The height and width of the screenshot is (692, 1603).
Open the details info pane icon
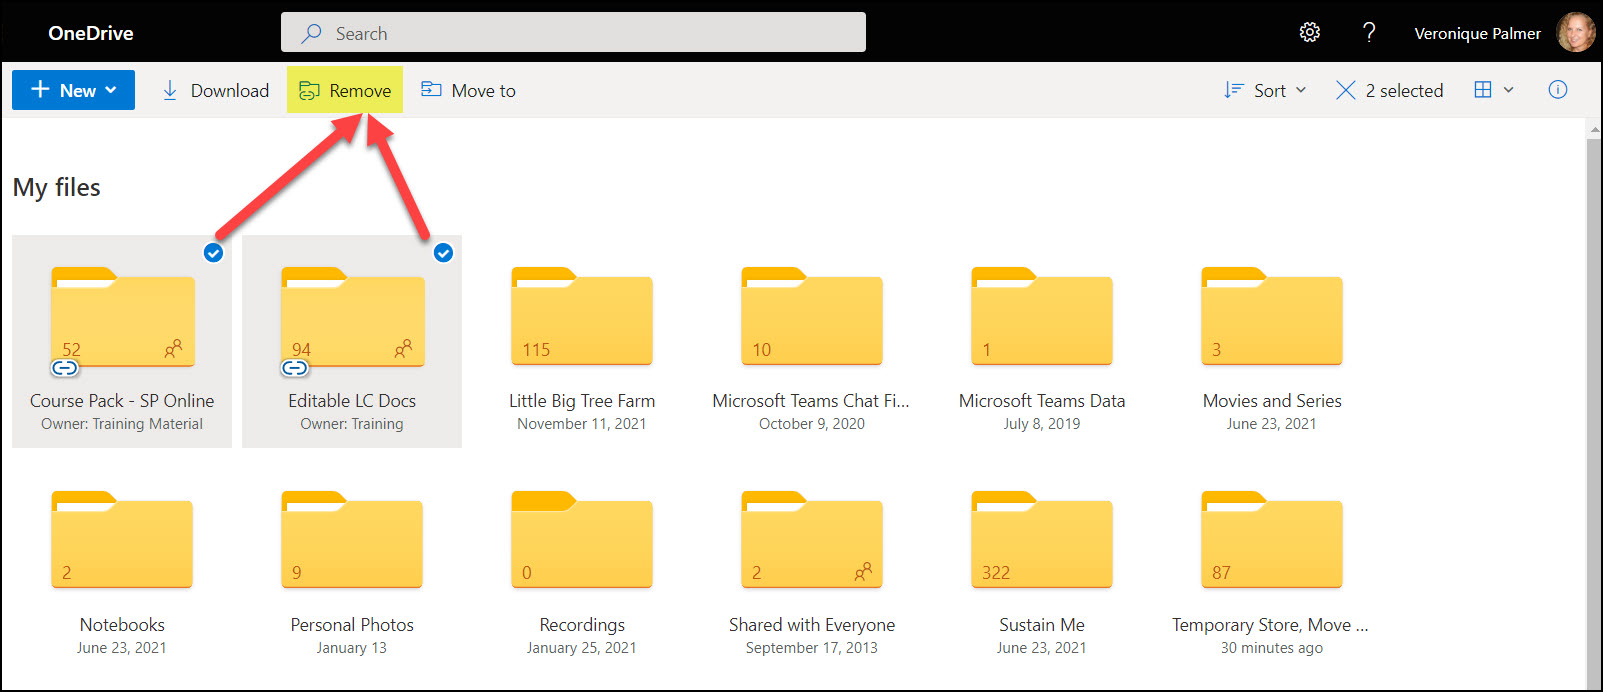[x=1557, y=90]
